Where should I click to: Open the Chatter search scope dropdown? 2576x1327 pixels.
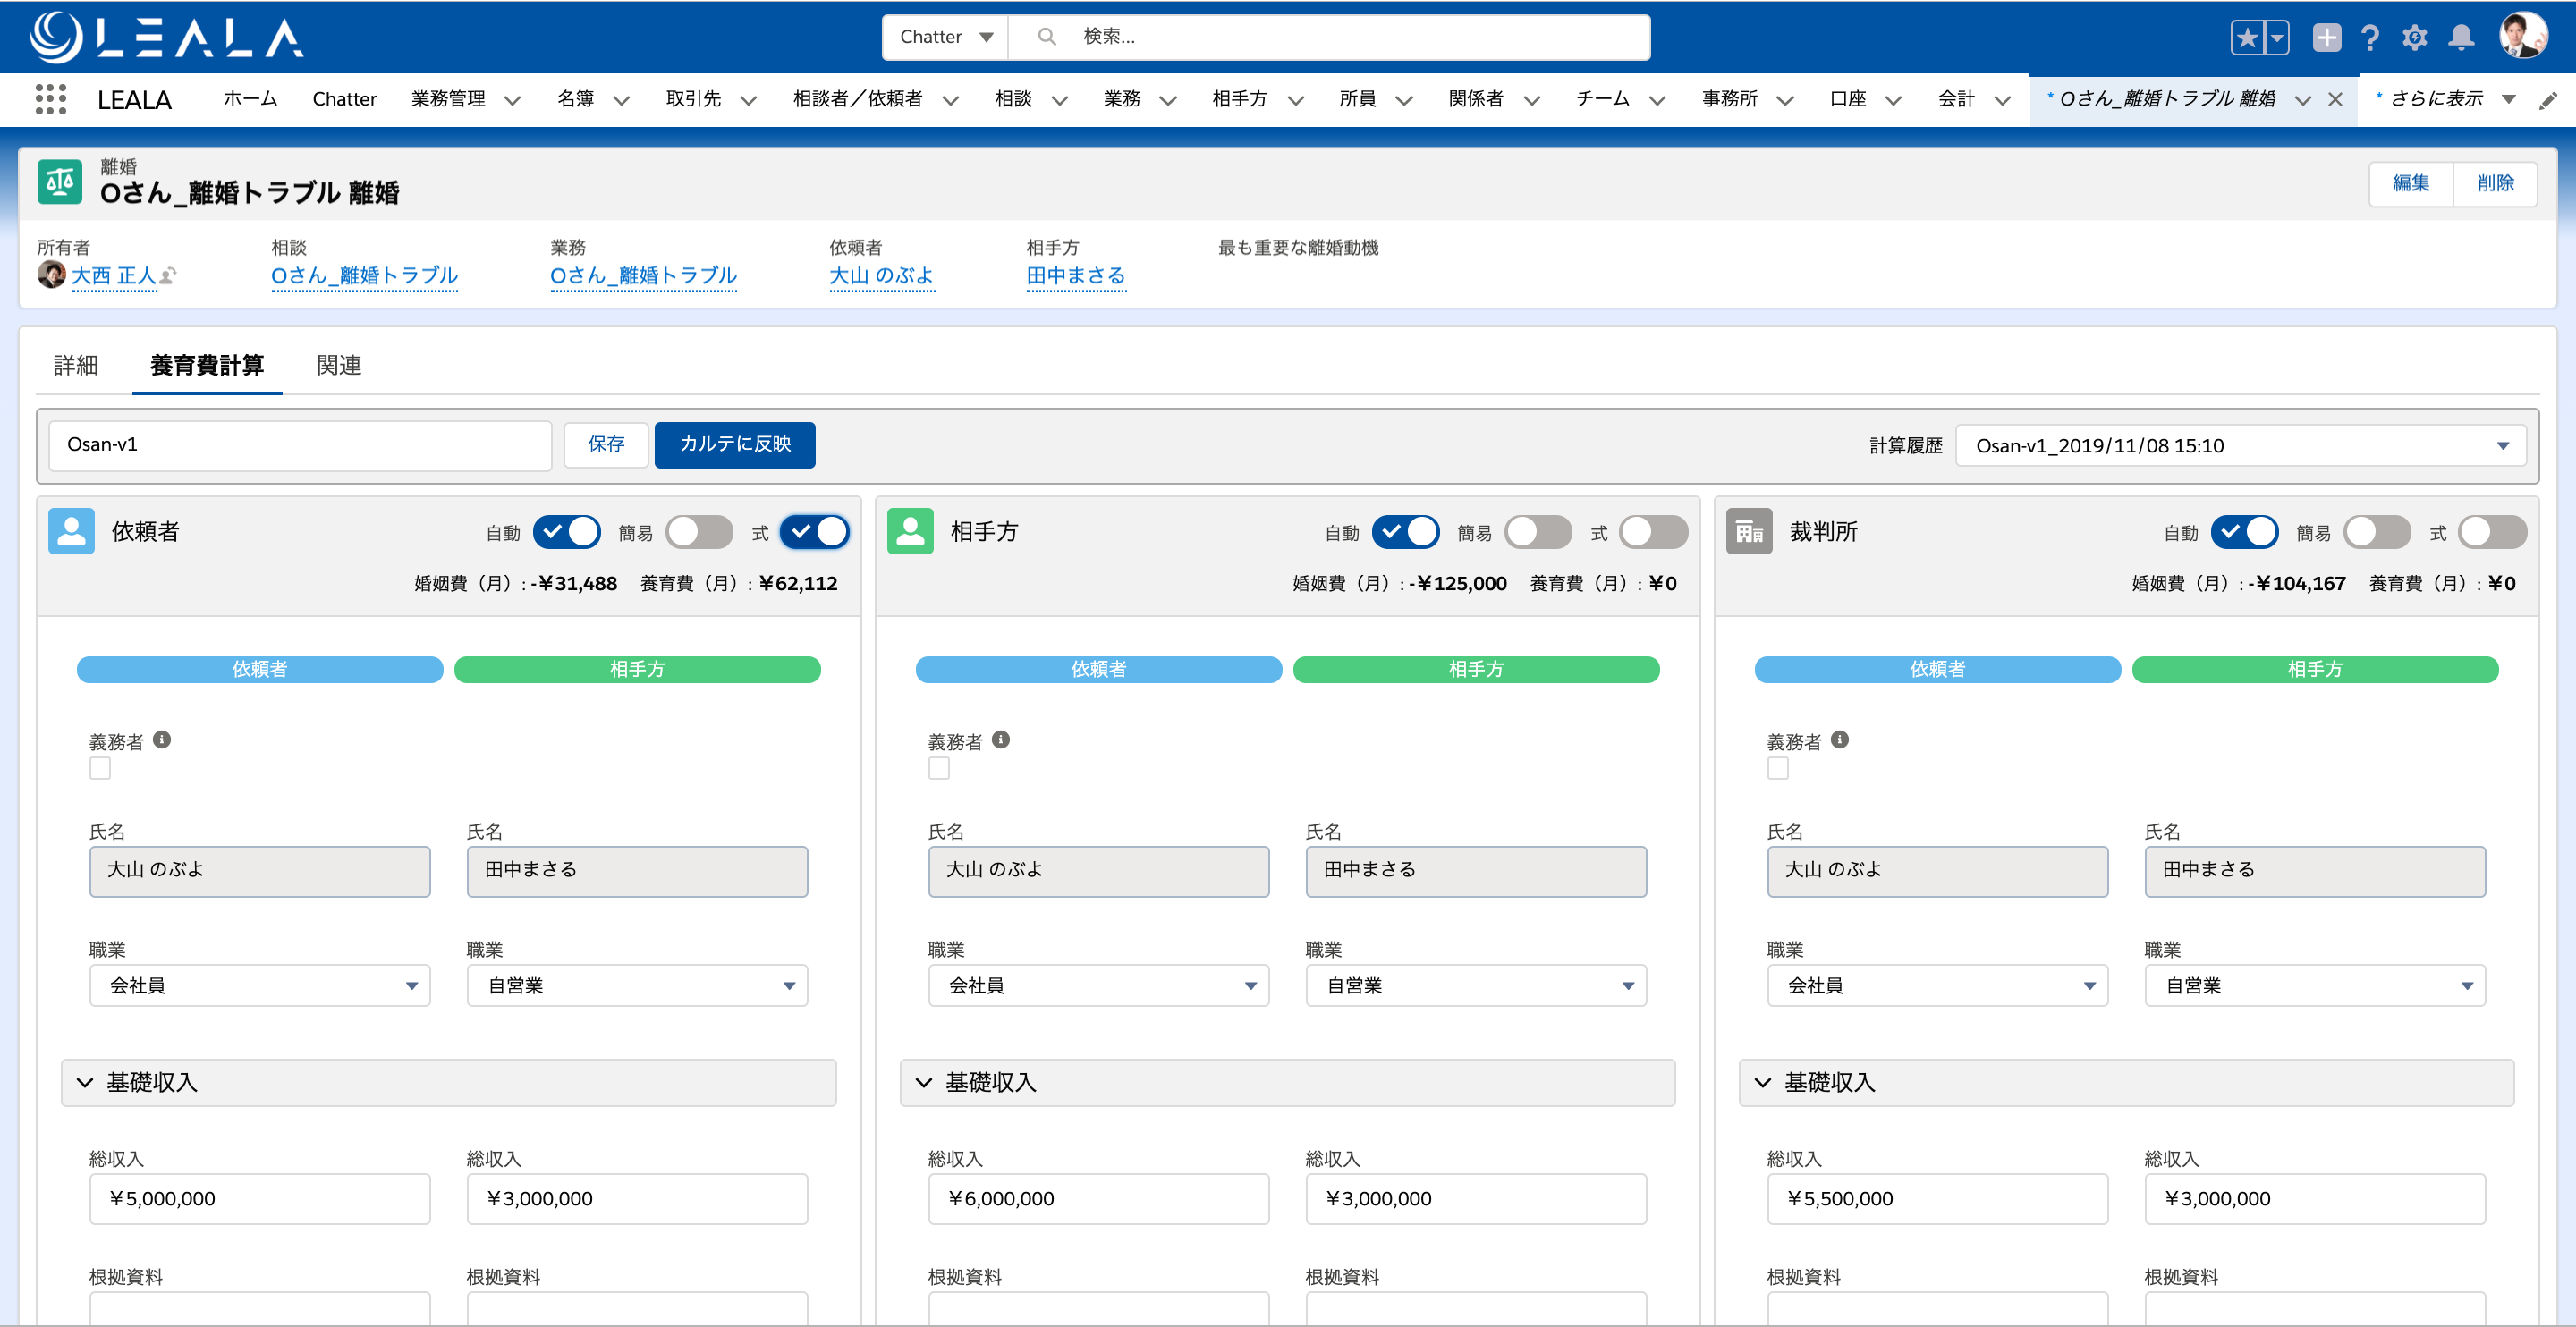click(945, 37)
